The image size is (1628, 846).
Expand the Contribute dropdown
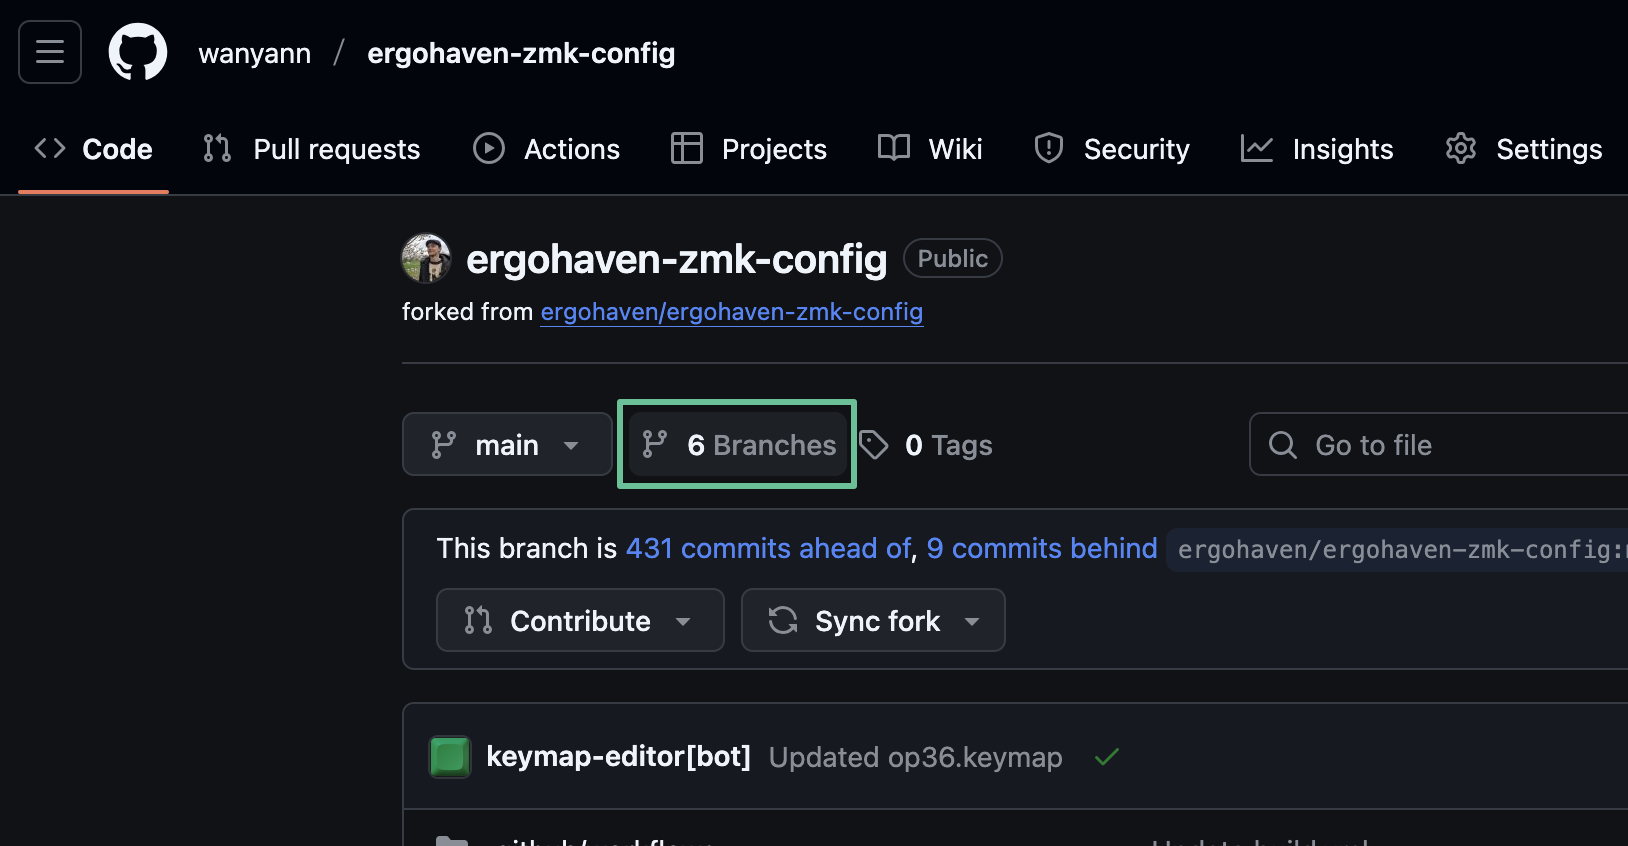[x=579, y=621]
